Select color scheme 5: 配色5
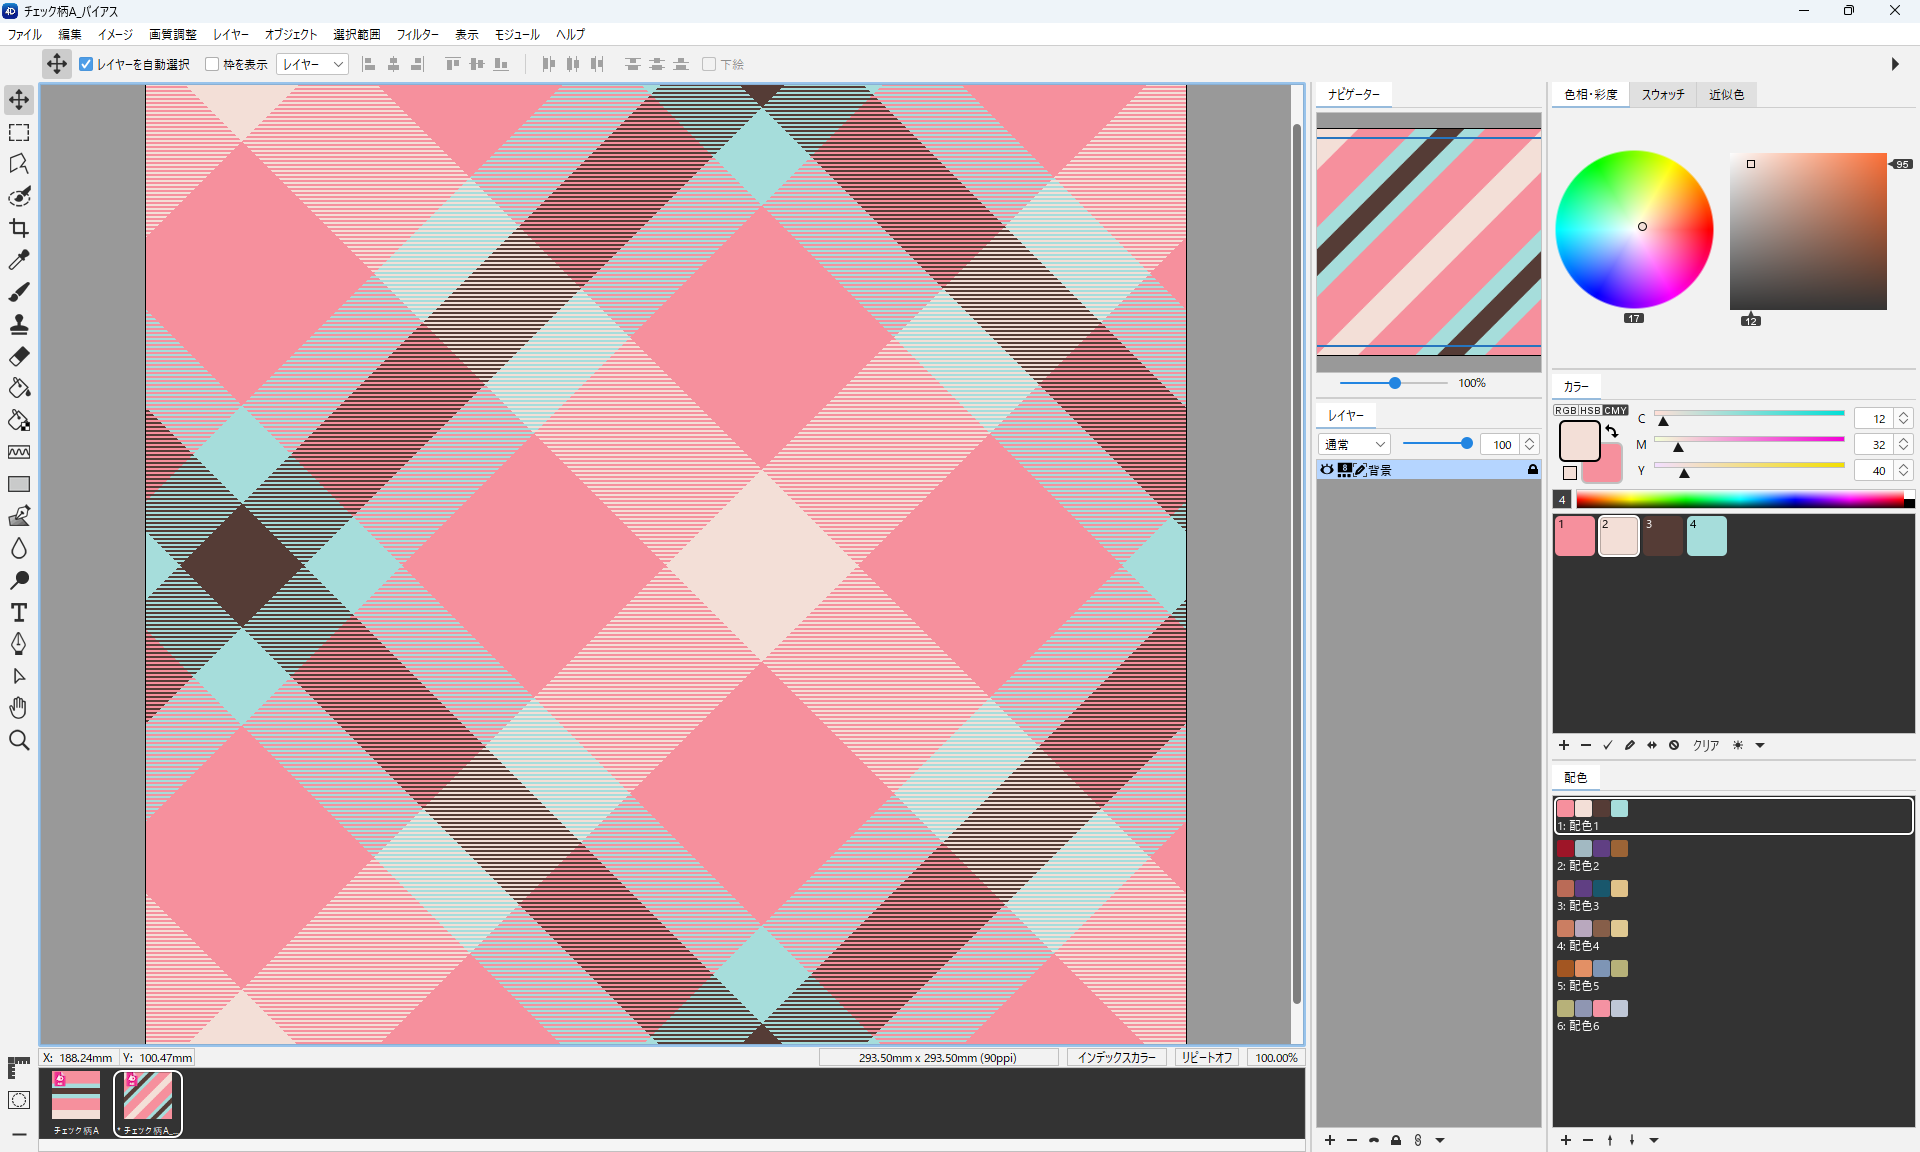Screen dimensions: 1920x1152 tap(1733, 976)
